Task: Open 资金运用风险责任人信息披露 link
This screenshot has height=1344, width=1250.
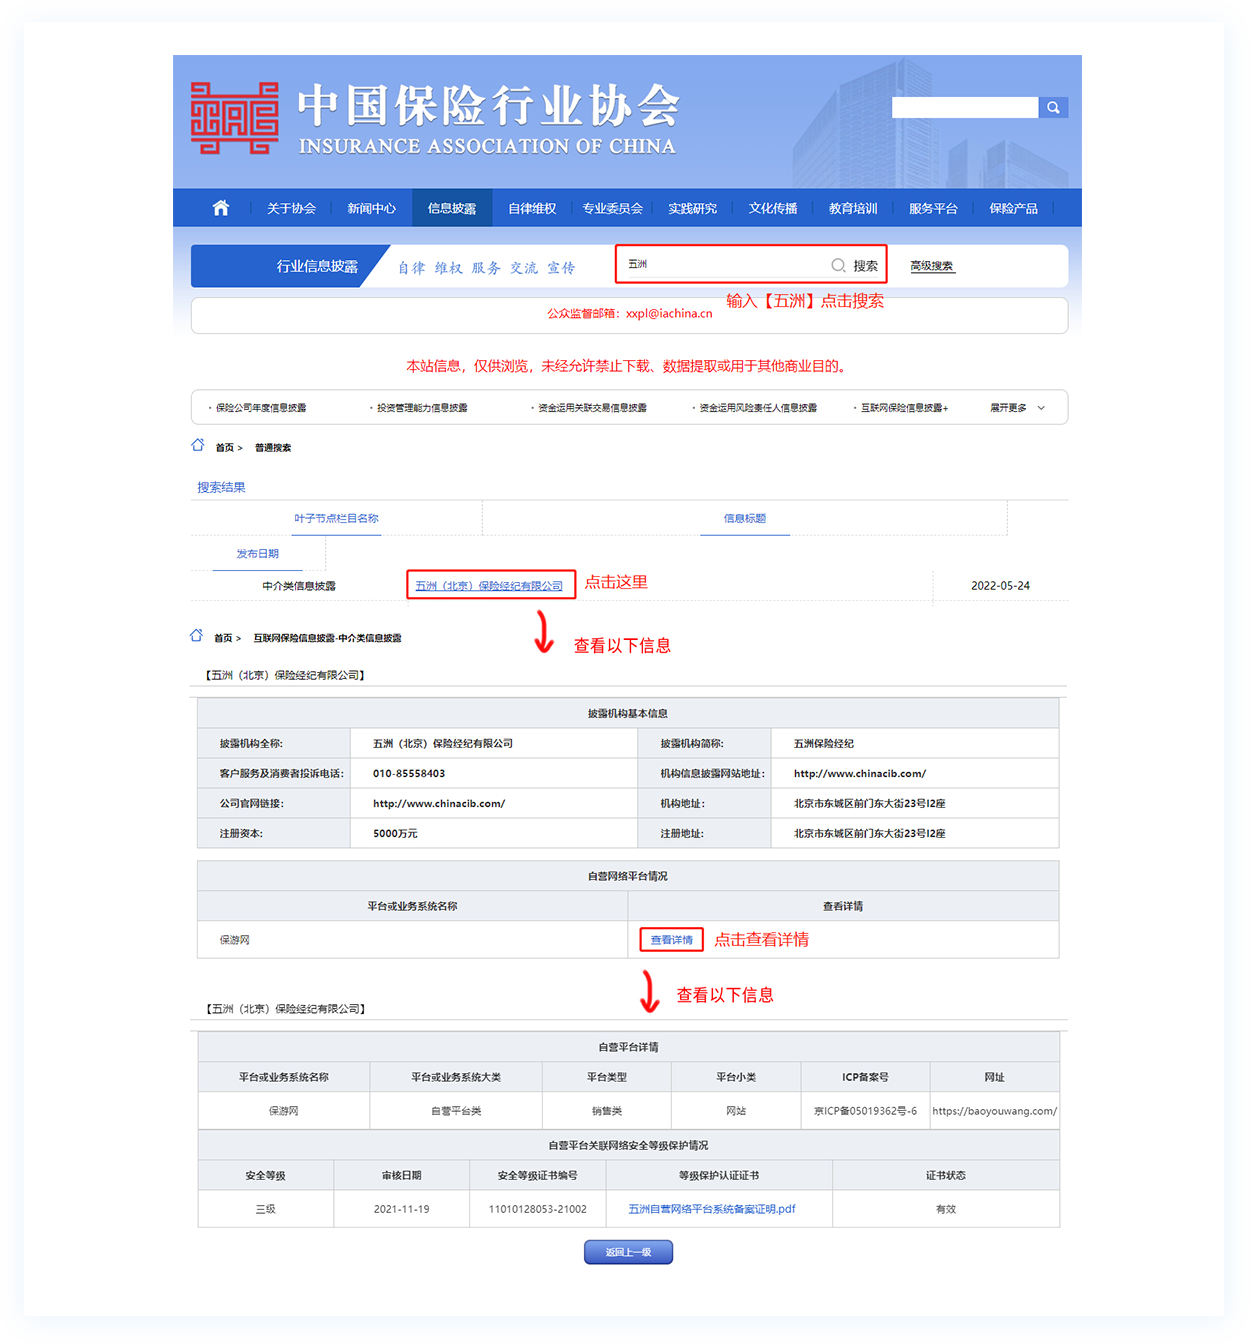Action: (x=758, y=408)
